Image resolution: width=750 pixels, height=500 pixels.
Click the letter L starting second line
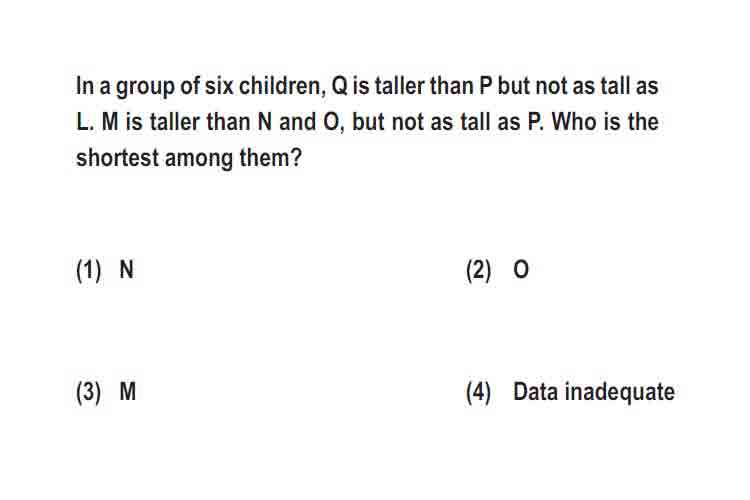tap(81, 122)
